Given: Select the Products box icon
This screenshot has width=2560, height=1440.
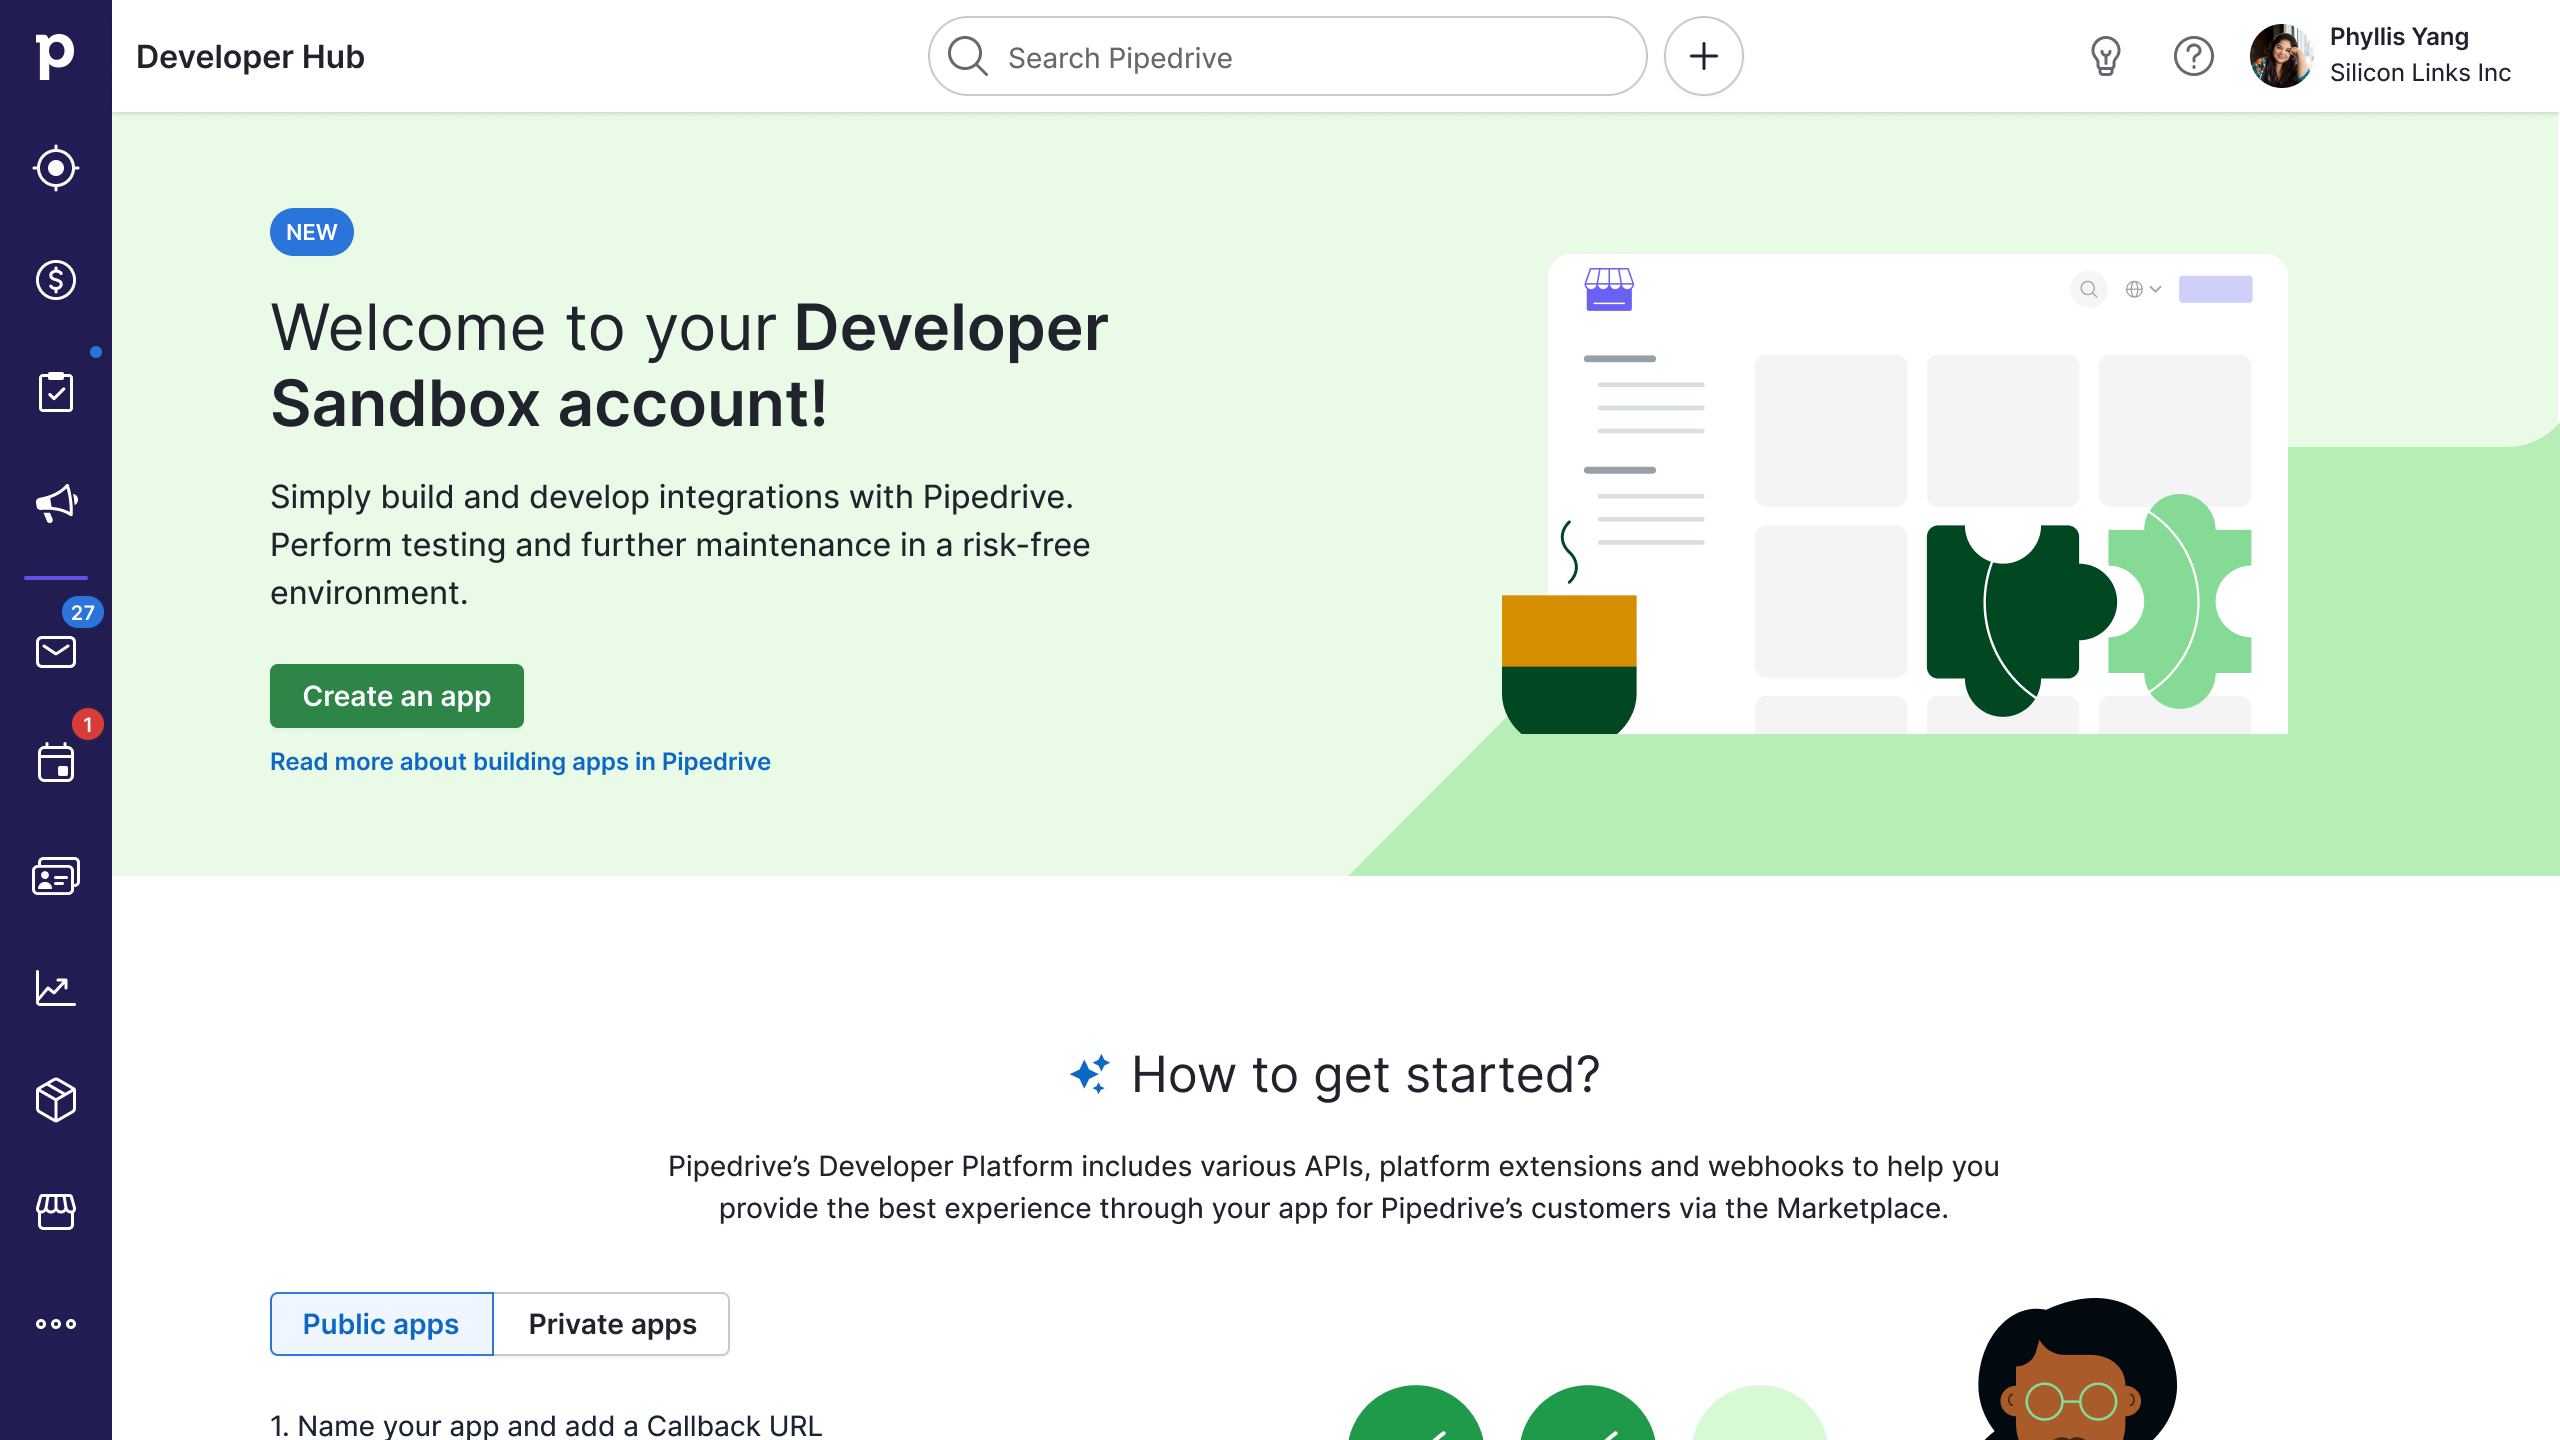Looking at the screenshot, I should [56, 1101].
